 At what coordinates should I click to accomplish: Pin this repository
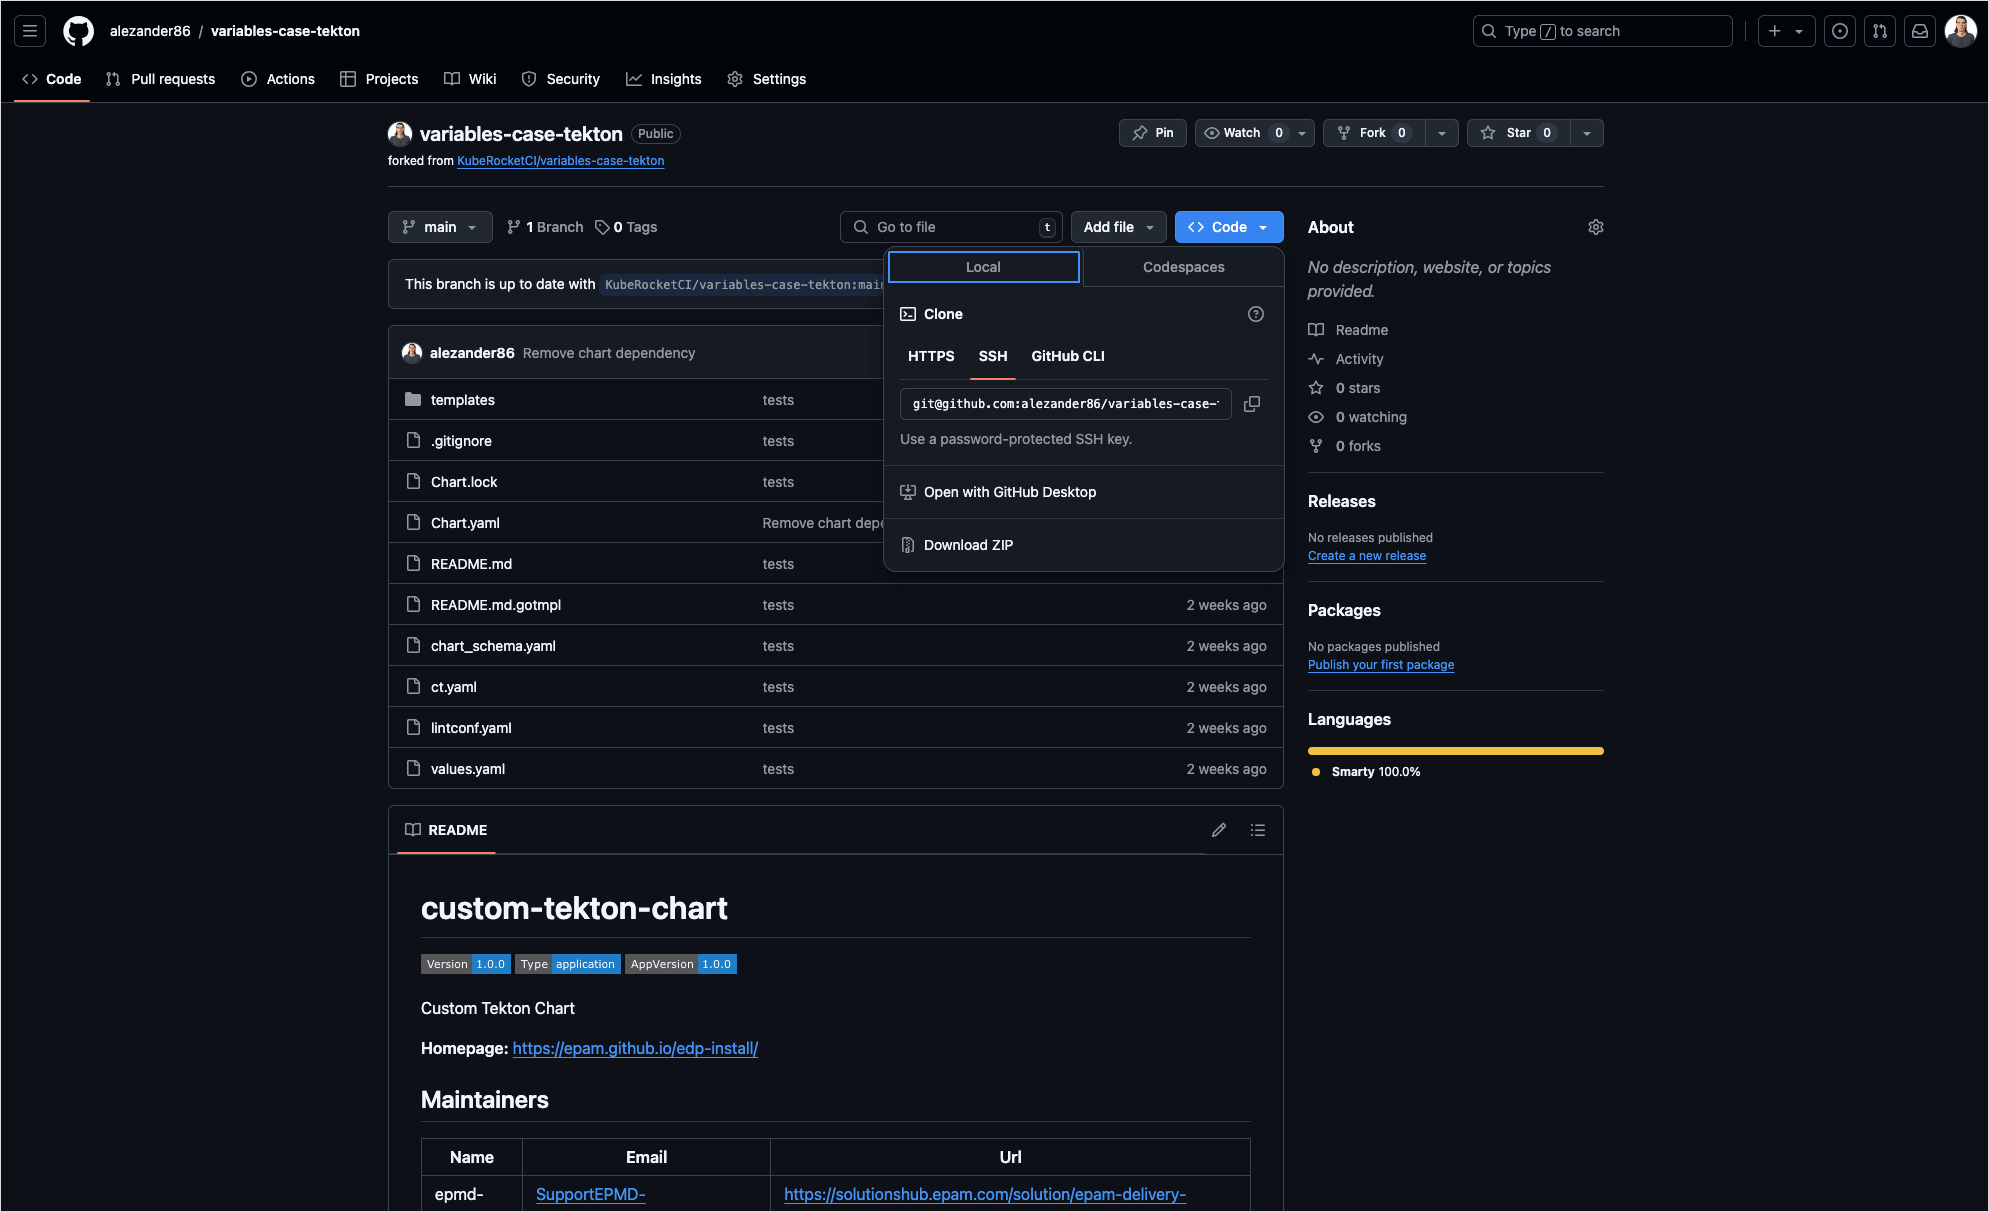[1153, 133]
